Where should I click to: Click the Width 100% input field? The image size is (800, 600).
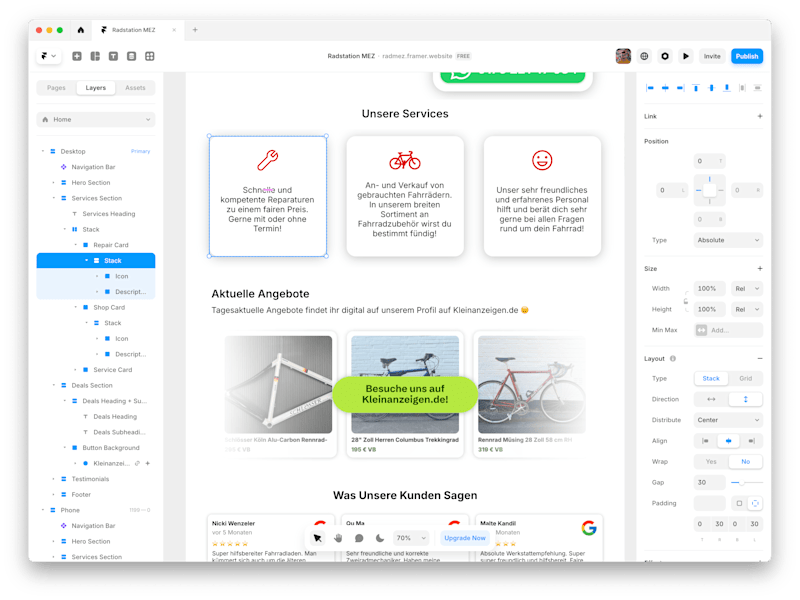click(x=709, y=289)
